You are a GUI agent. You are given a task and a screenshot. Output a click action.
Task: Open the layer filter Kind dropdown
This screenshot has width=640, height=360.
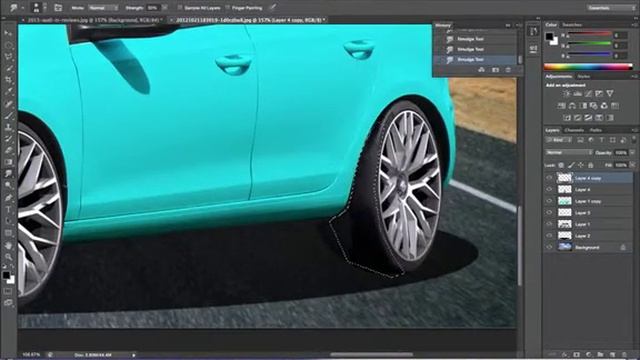tap(558, 140)
